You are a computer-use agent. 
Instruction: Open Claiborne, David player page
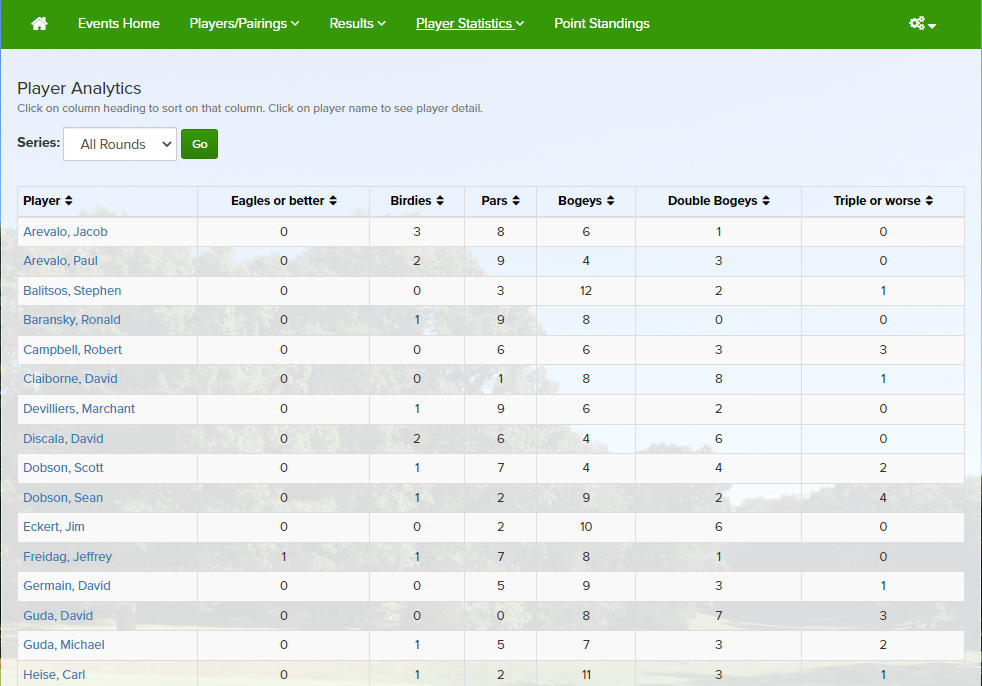coord(70,379)
